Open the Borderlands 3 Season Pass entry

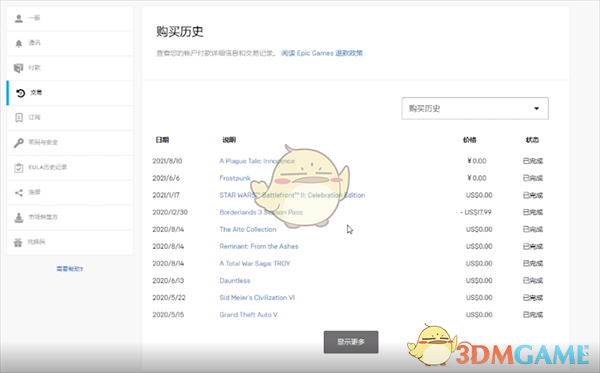[261, 212]
